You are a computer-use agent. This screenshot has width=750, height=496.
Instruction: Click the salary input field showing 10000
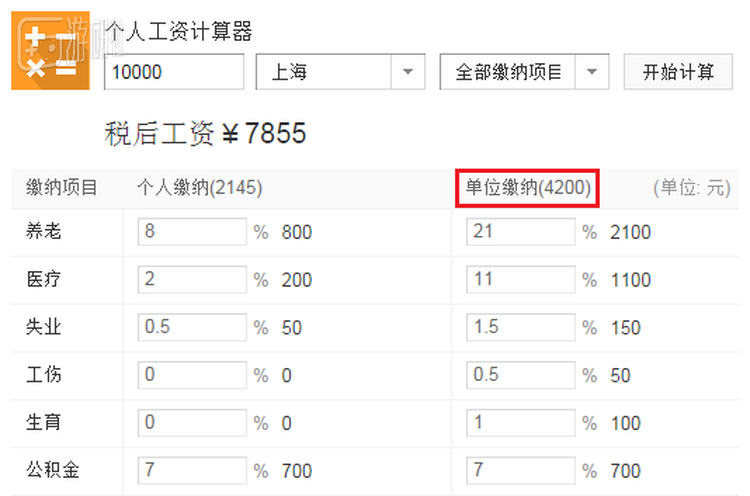(x=173, y=72)
